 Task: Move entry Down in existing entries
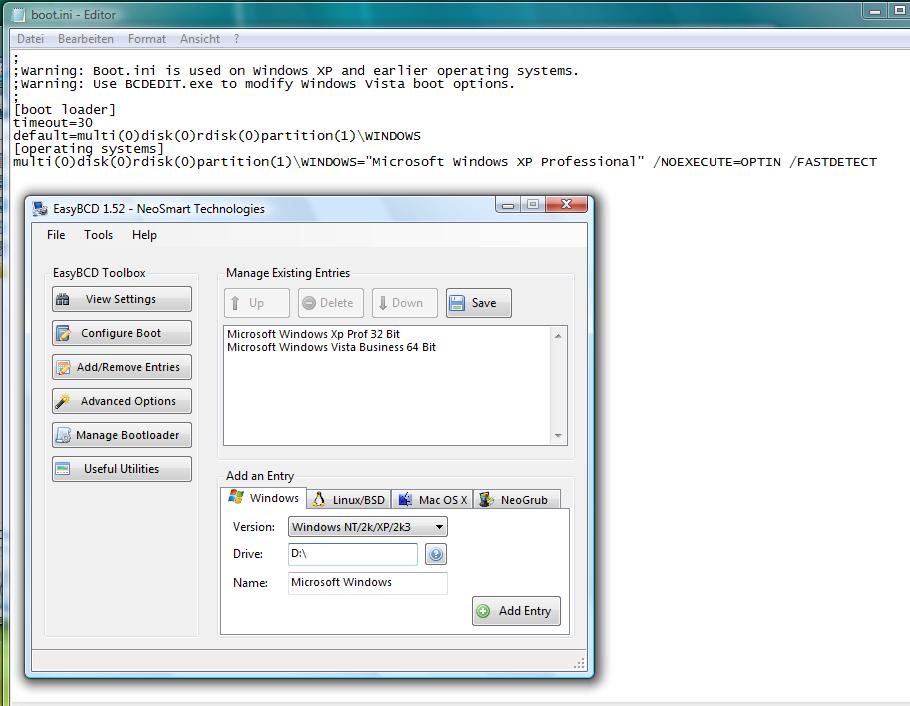pos(405,303)
